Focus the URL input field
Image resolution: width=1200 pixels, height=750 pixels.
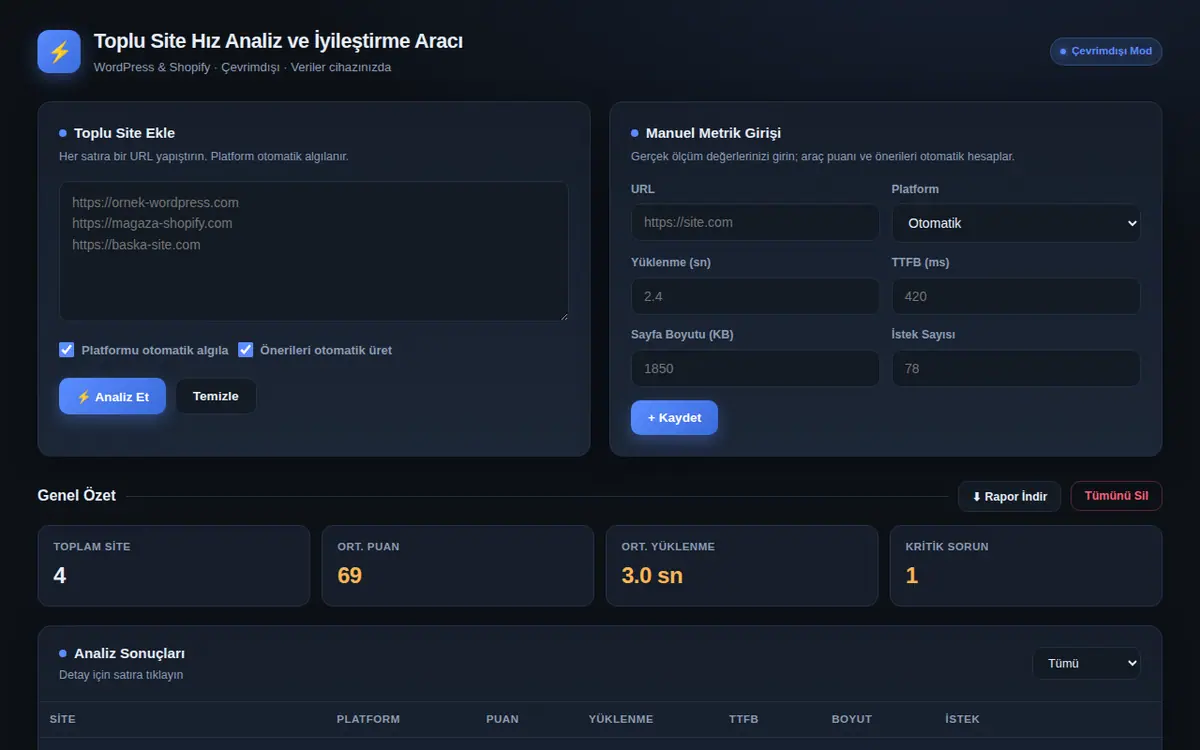coord(755,222)
